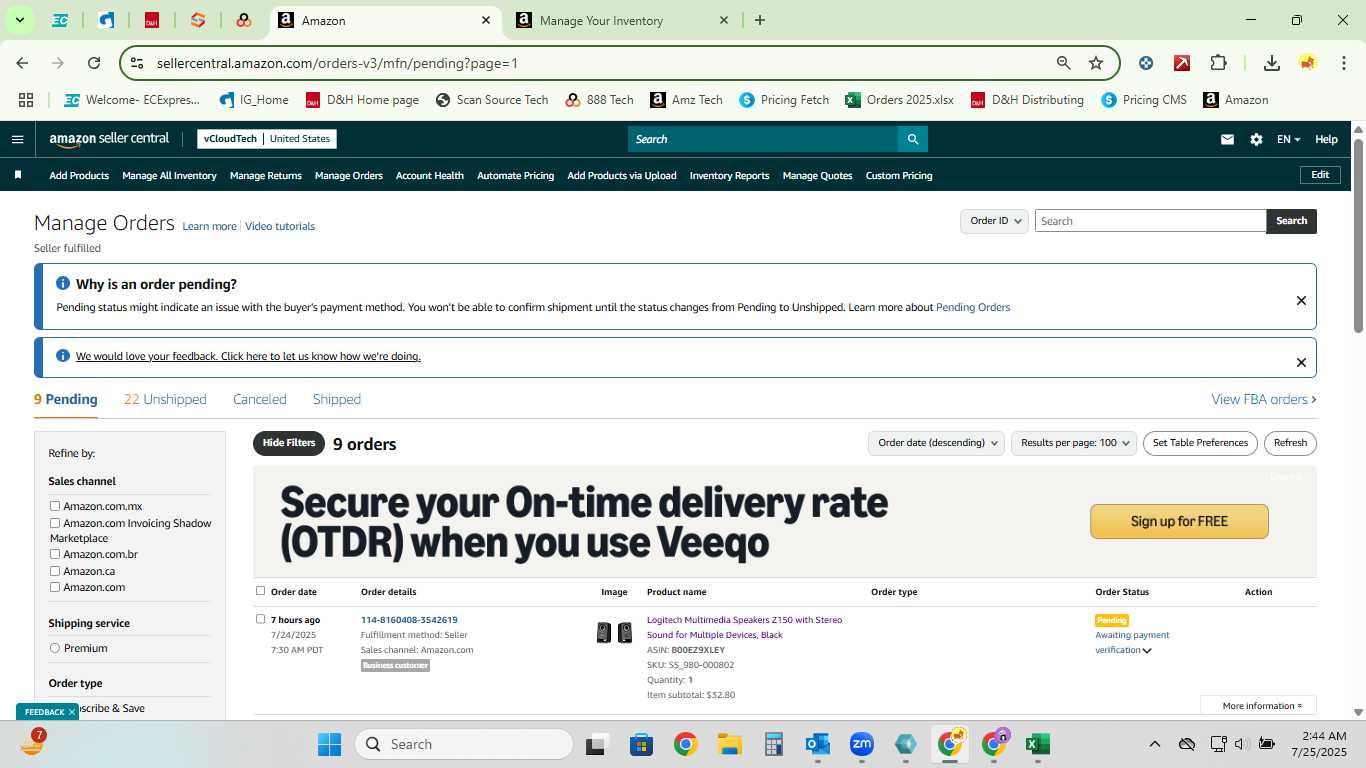Open Excel from the taskbar
The height and width of the screenshot is (768, 1366).
1038,744
